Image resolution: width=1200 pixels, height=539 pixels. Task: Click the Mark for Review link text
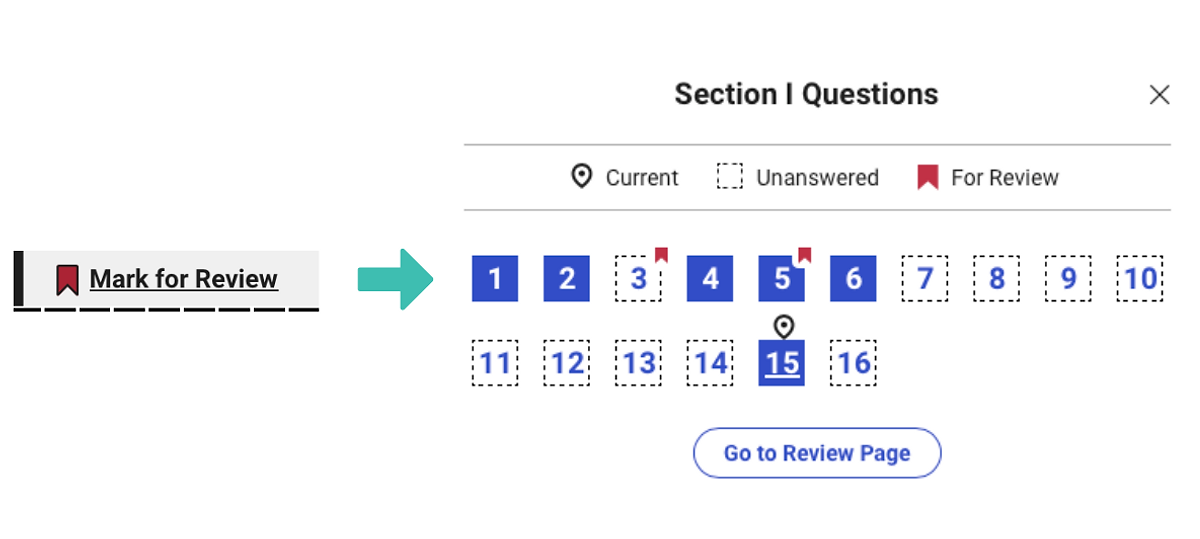(x=183, y=279)
